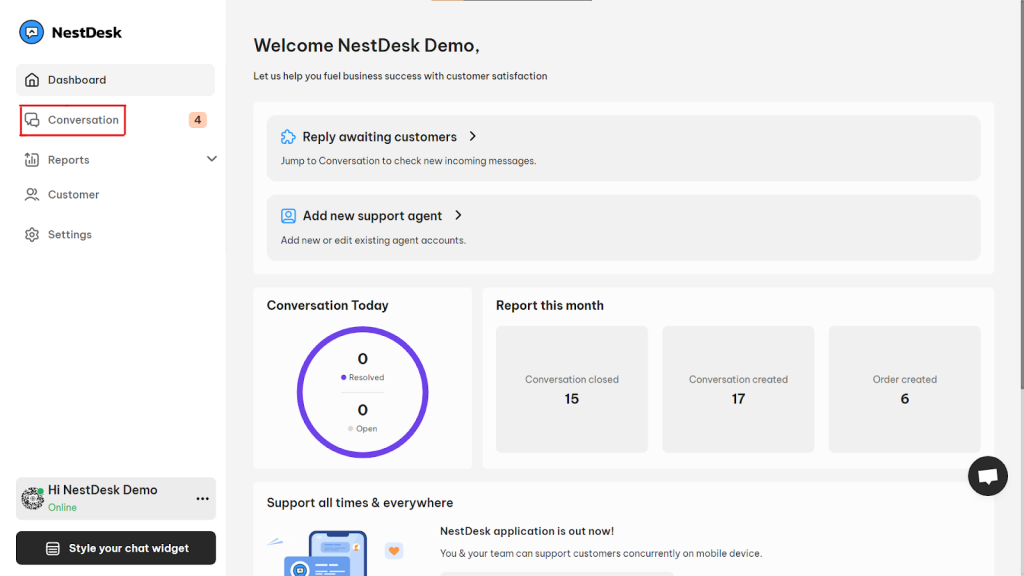The width and height of the screenshot is (1024, 576).
Task: Open the Customer menu item
Action: (73, 195)
